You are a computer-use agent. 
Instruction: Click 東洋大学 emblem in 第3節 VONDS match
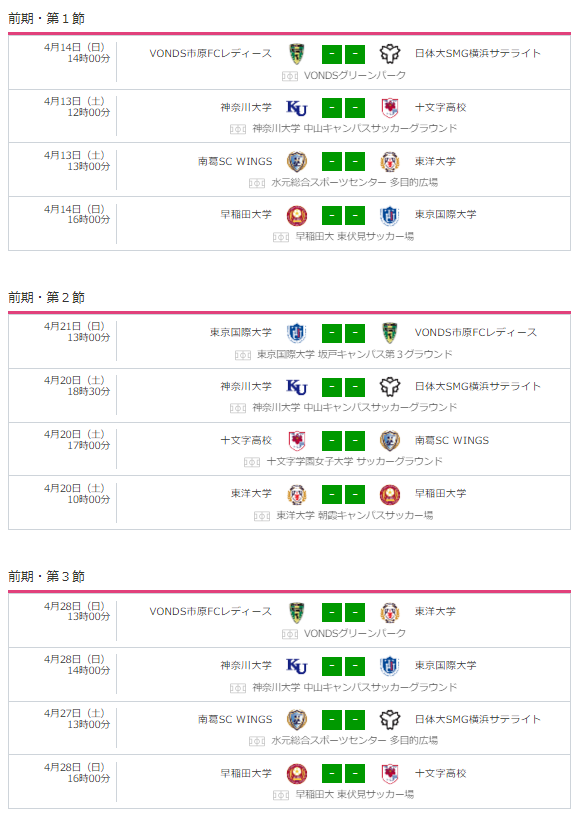tap(389, 612)
